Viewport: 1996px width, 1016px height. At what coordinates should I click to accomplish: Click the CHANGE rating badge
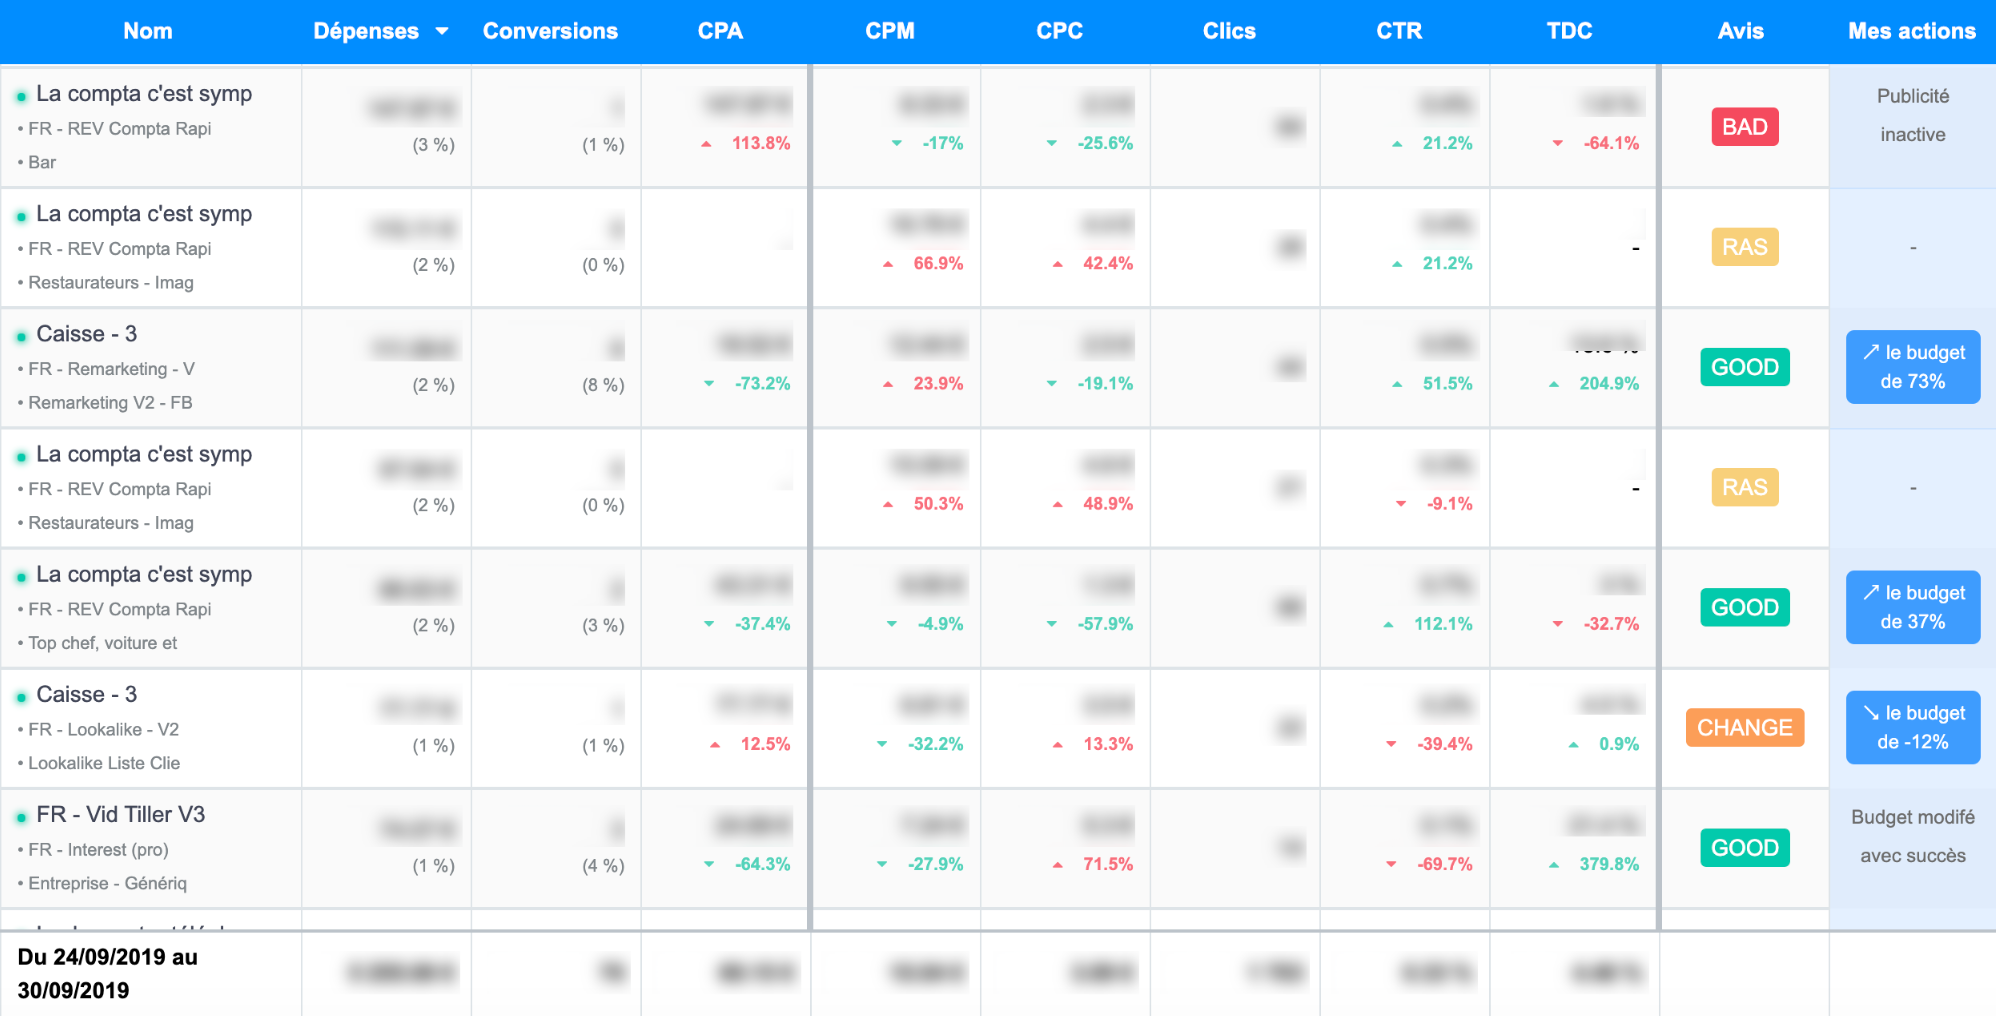click(1744, 728)
